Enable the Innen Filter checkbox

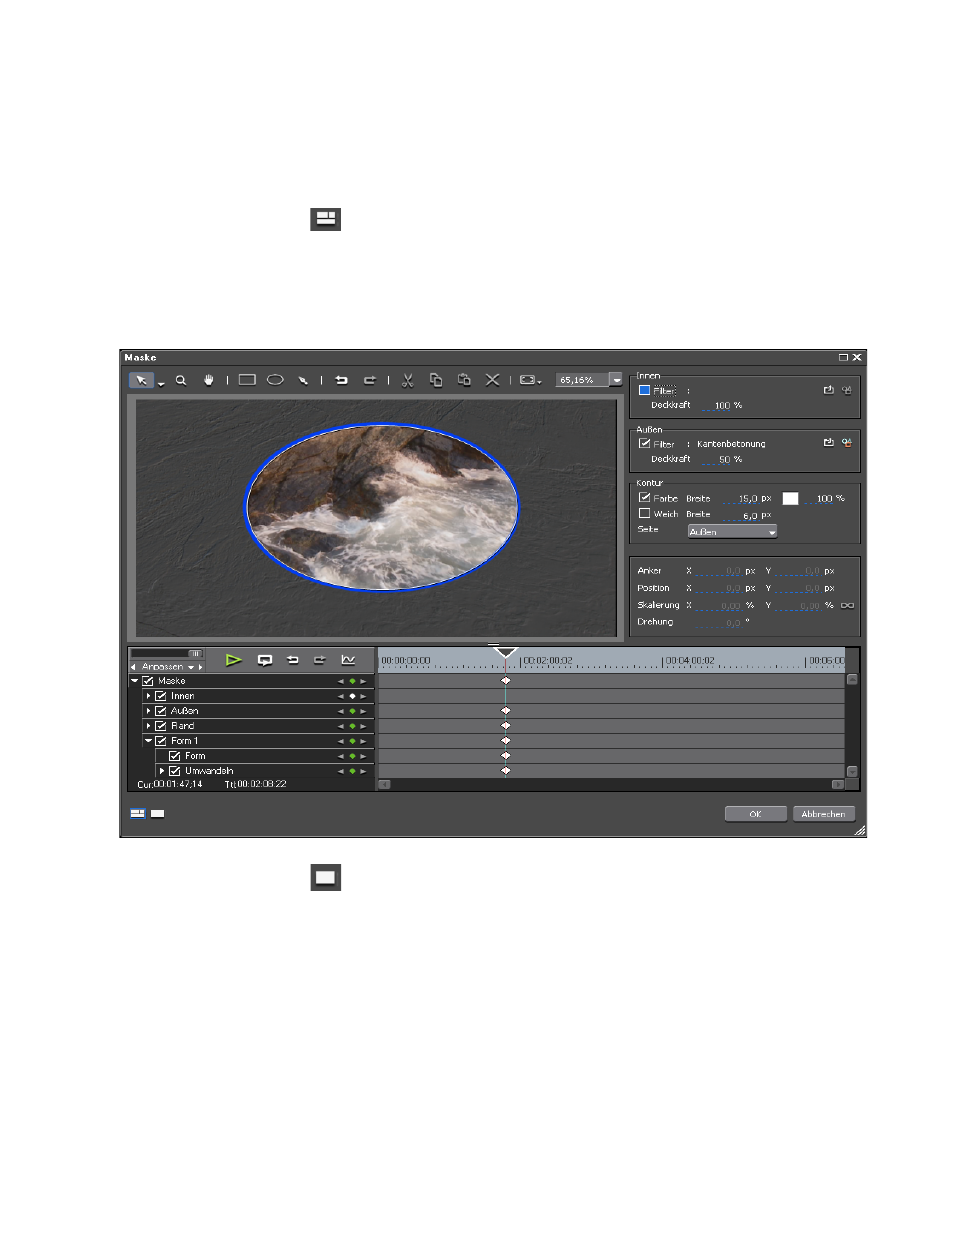(644, 390)
